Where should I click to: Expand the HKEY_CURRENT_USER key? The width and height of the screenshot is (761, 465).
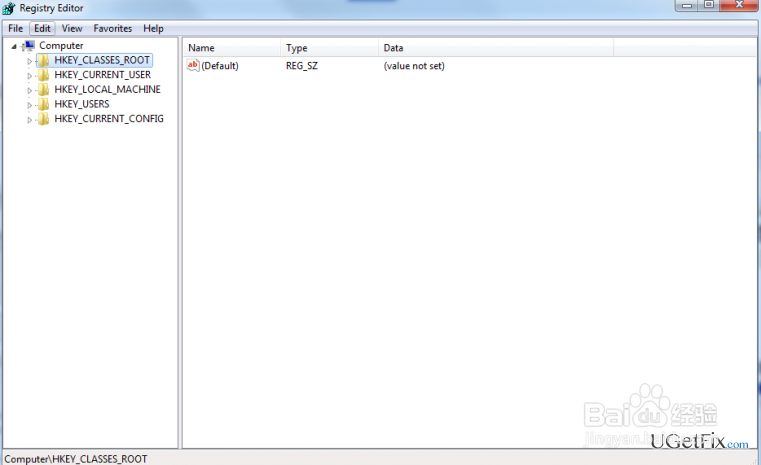(29, 76)
